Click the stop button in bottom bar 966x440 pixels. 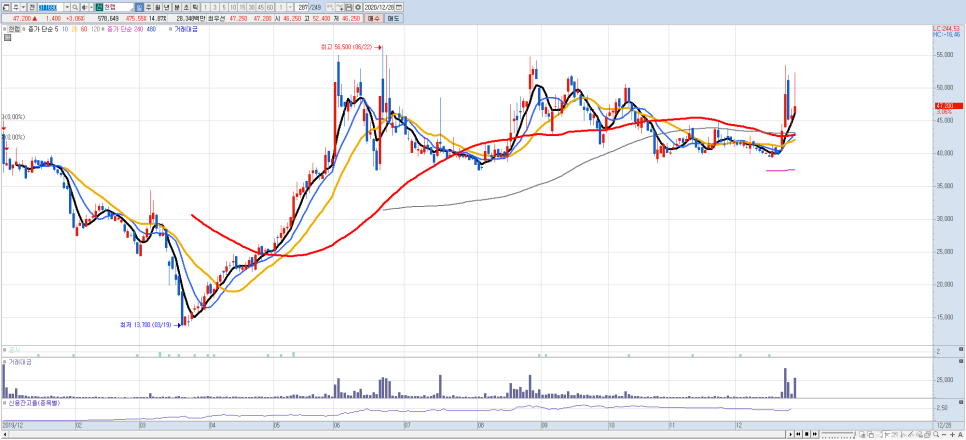pos(806,434)
